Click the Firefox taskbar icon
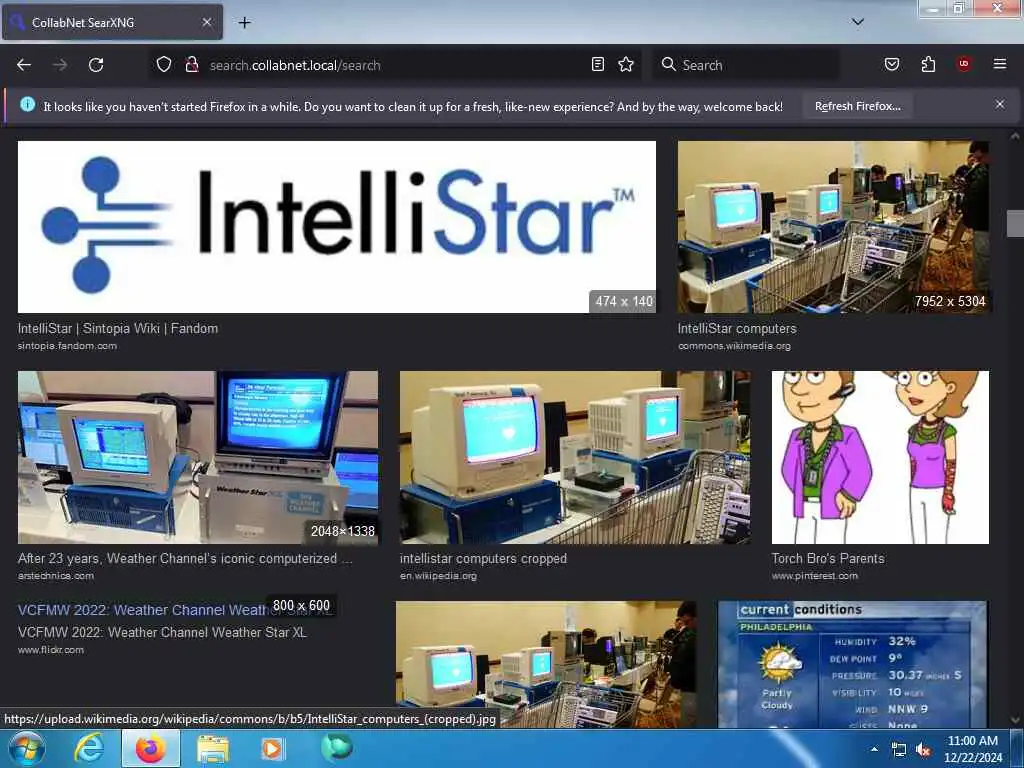 tap(150, 748)
